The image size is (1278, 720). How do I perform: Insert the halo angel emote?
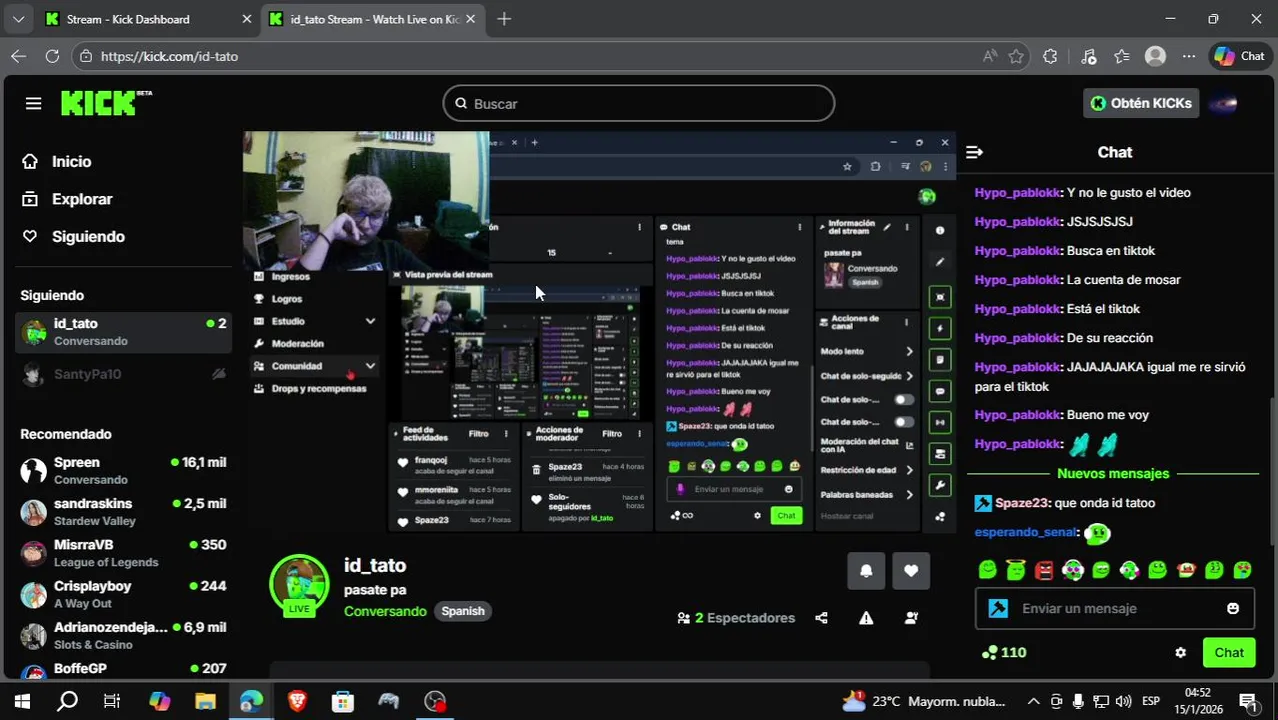click(1016, 570)
